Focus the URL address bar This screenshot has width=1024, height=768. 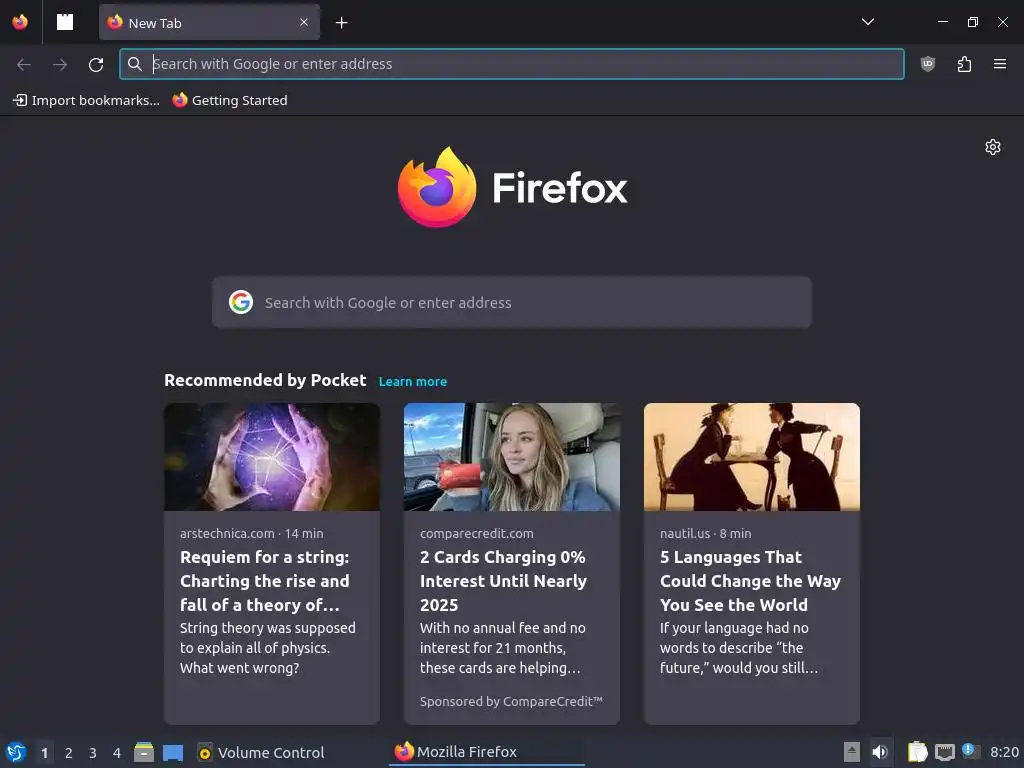click(511, 64)
